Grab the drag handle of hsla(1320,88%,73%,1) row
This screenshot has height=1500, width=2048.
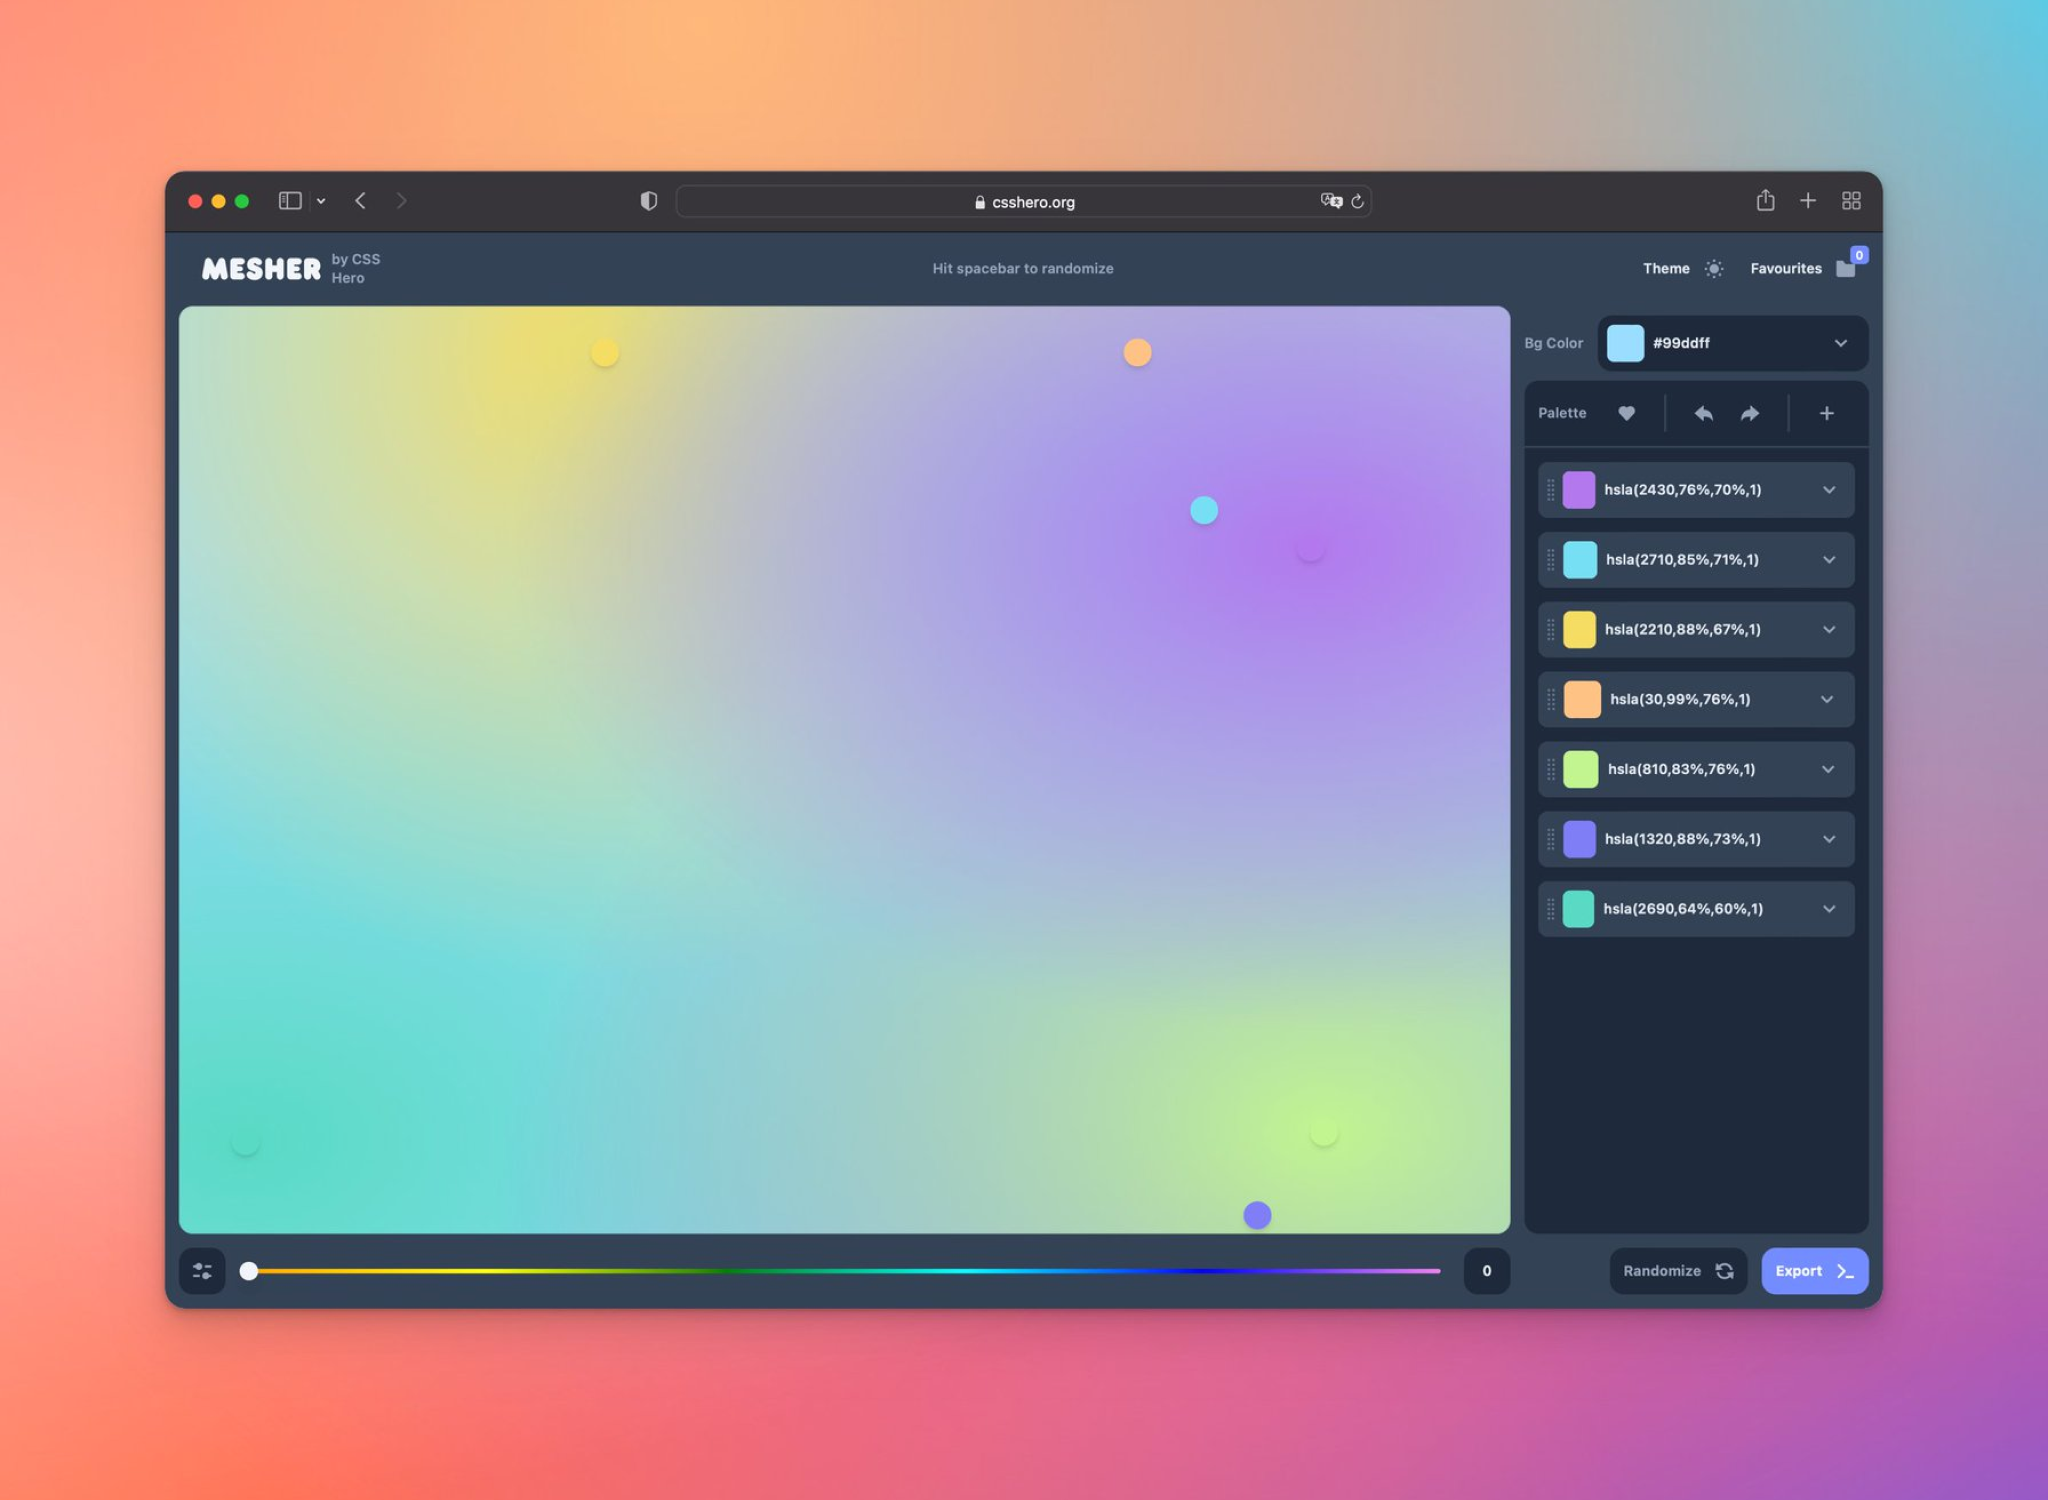1551,839
